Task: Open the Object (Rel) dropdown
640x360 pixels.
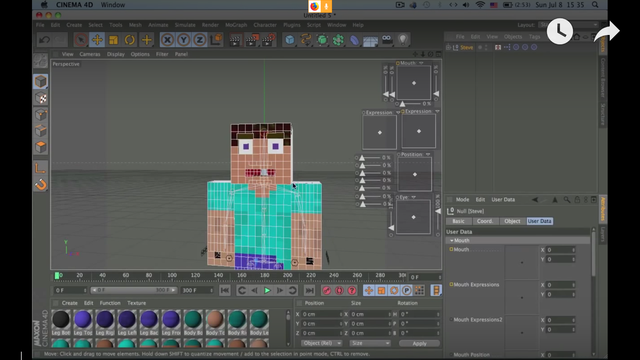Action: (321, 343)
